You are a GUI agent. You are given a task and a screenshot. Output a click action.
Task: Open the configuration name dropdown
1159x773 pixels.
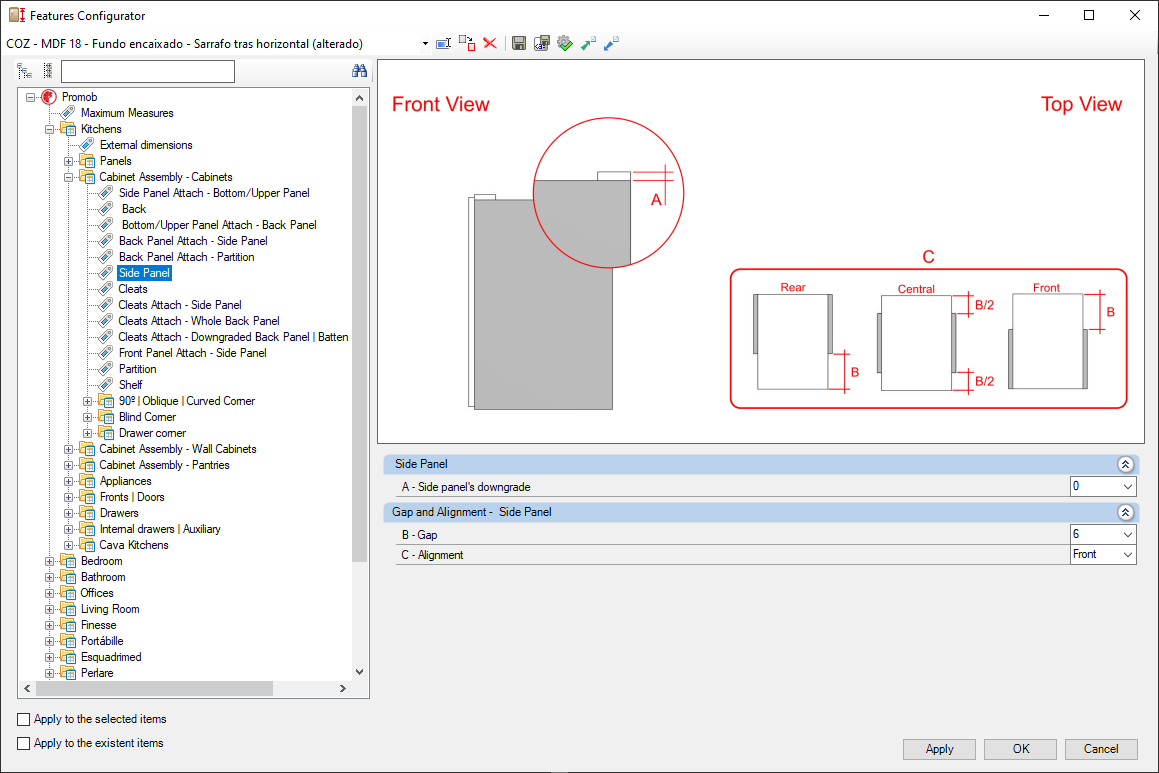[425, 44]
